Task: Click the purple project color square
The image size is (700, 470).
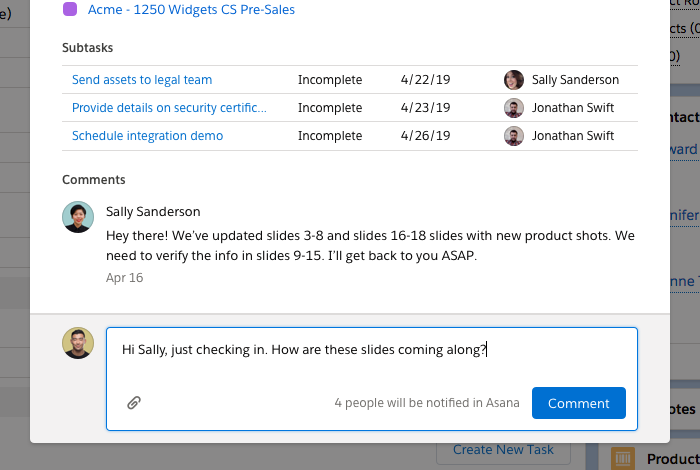Action: 70,9
